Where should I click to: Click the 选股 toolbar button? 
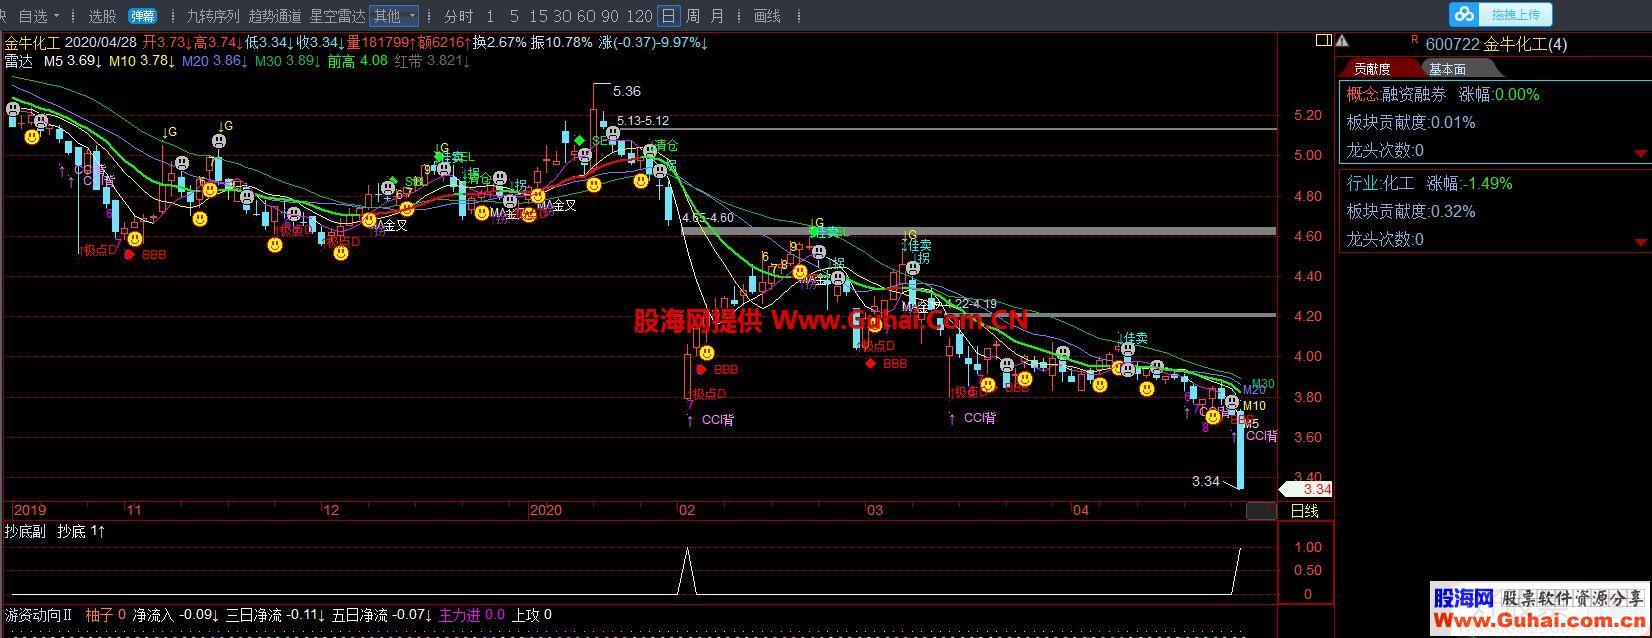pyautogui.click(x=102, y=16)
